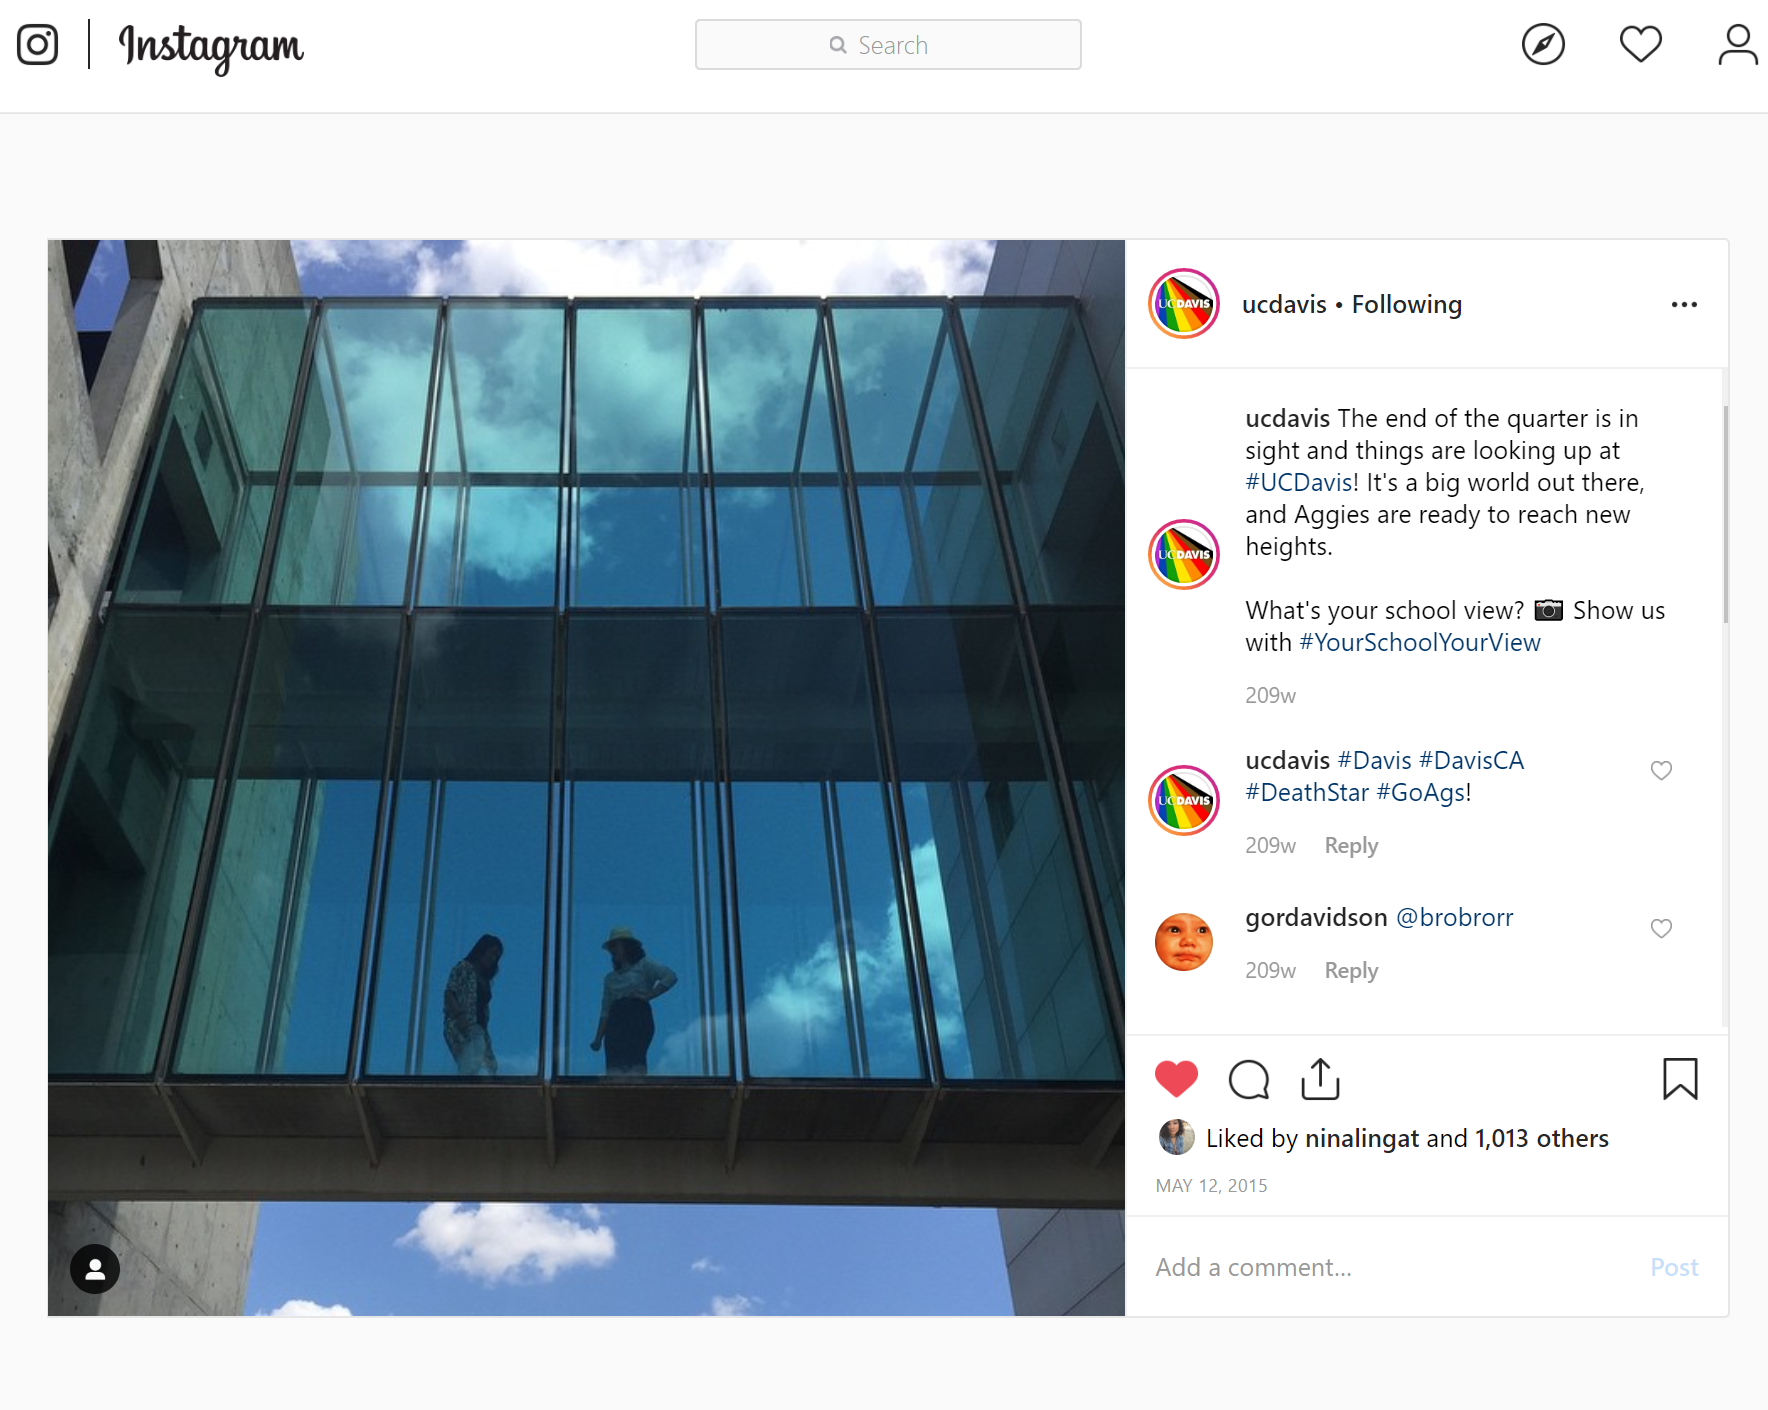This screenshot has height=1410, width=1768.
Task: Click the comment speech bubble icon
Action: coord(1249,1080)
